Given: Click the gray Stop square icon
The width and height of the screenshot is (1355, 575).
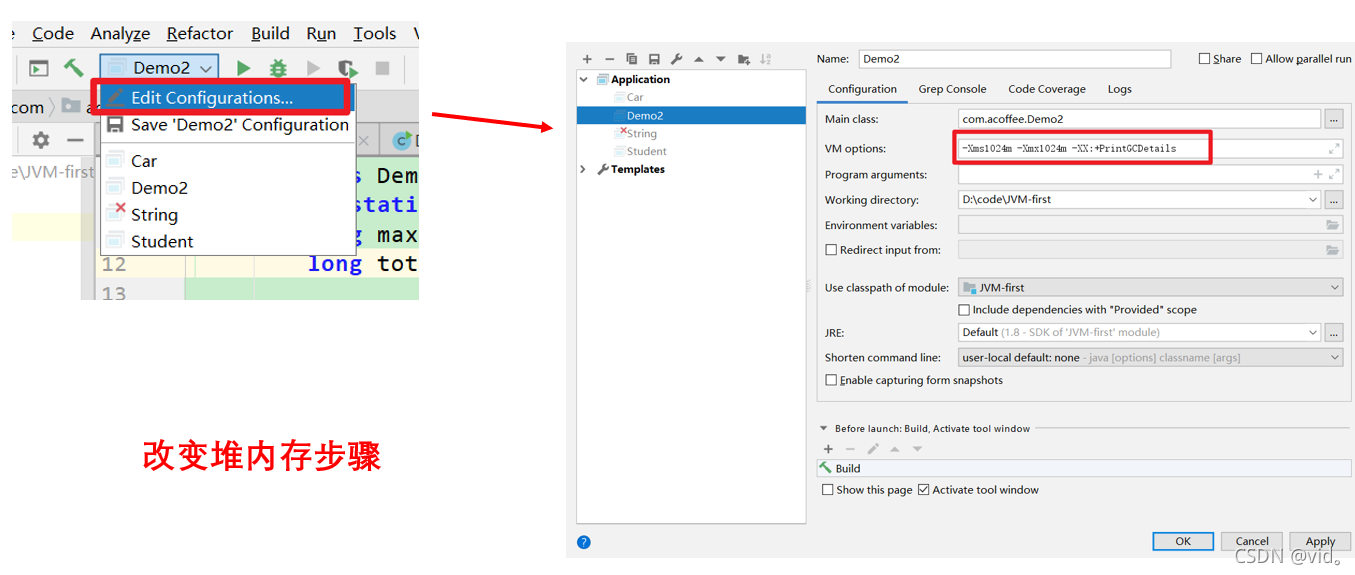Looking at the screenshot, I should [382, 68].
